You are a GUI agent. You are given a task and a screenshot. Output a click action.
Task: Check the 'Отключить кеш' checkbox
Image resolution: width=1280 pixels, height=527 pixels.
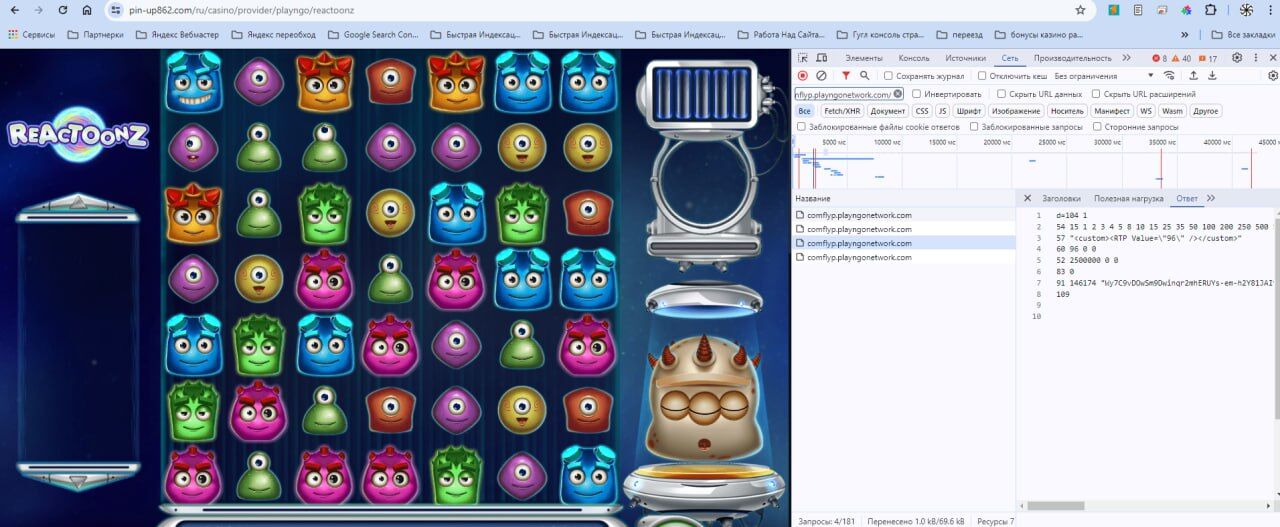982,76
